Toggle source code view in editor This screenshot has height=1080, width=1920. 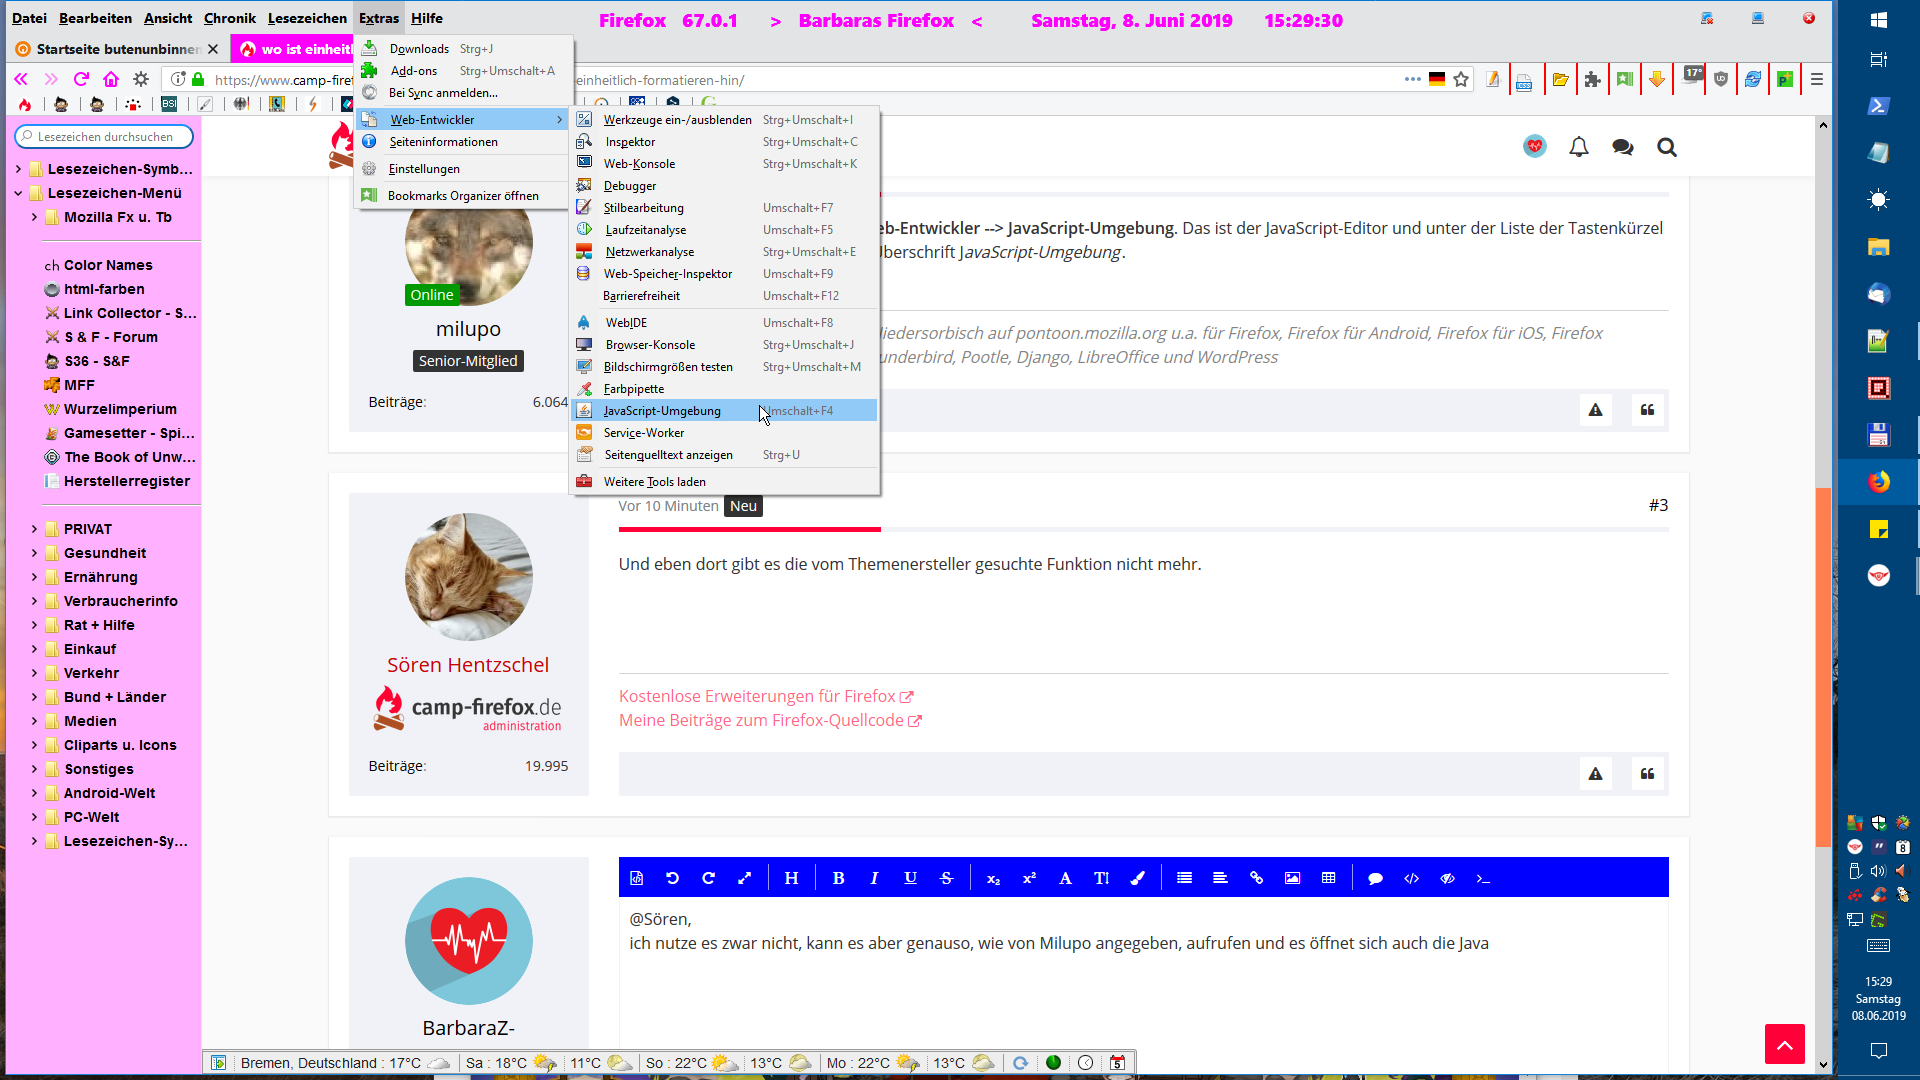[636, 878]
